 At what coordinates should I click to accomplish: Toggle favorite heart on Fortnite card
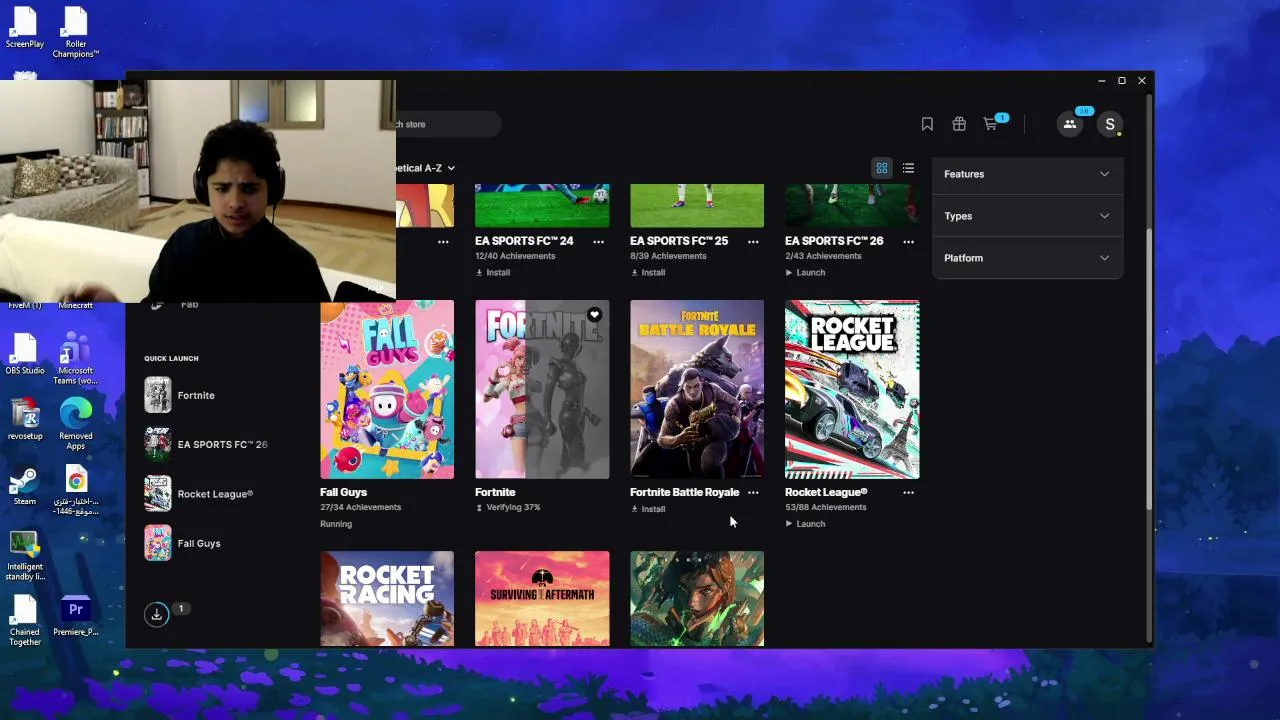click(x=594, y=315)
